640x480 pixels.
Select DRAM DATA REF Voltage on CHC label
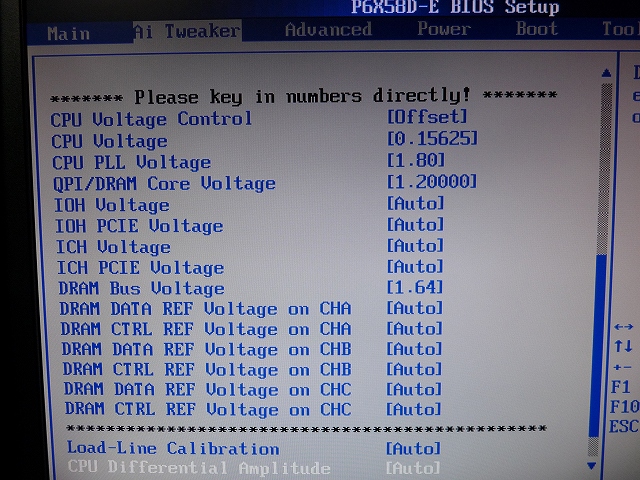click(x=208, y=390)
